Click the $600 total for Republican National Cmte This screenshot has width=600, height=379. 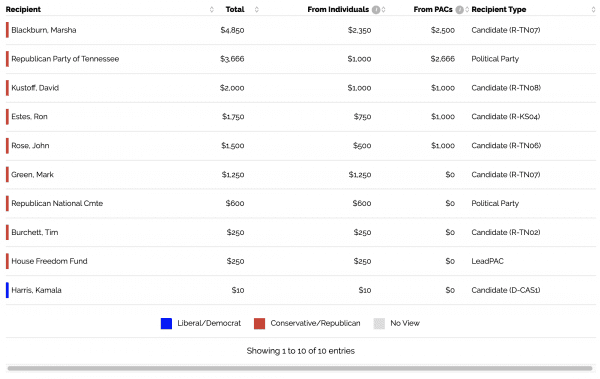point(235,204)
